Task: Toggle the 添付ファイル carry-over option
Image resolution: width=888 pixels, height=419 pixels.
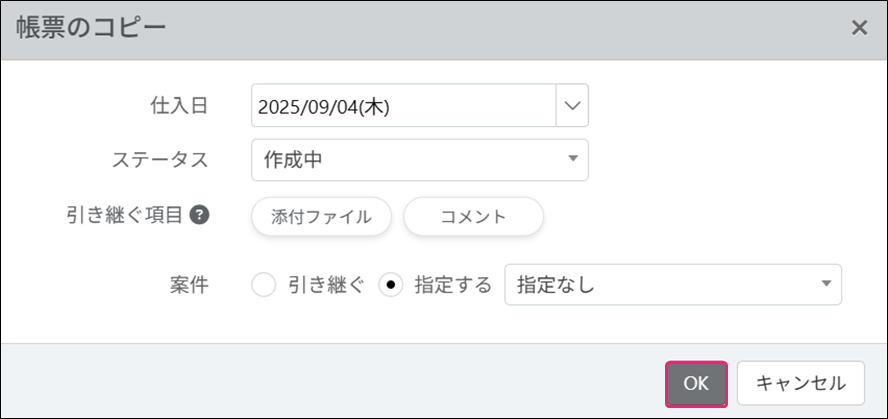Action: point(322,216)
